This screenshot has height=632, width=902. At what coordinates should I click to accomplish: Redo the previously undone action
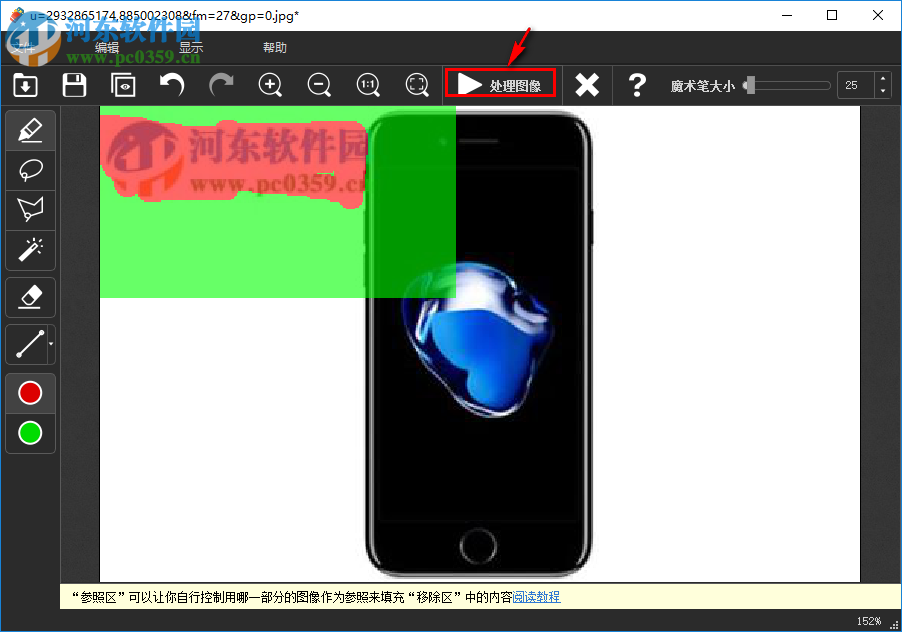pos(219,85)
